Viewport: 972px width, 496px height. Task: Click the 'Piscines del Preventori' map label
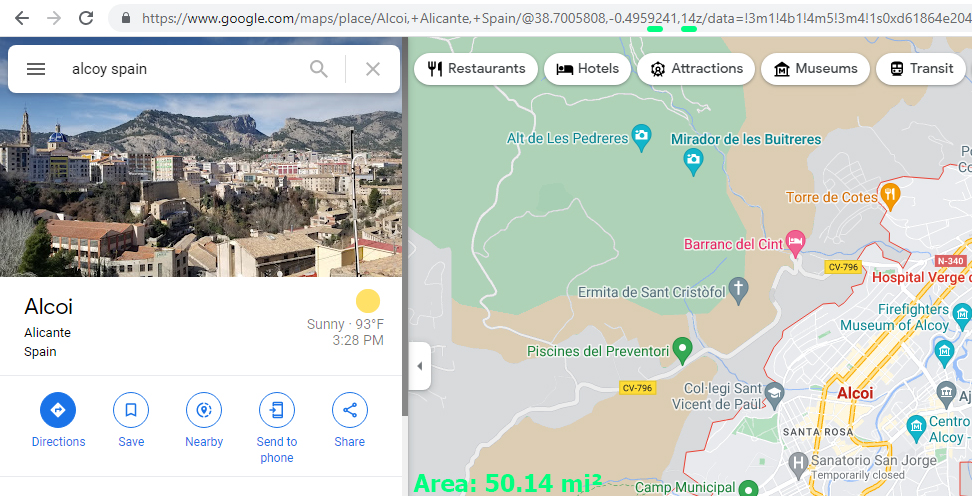(x=598, y=352)
